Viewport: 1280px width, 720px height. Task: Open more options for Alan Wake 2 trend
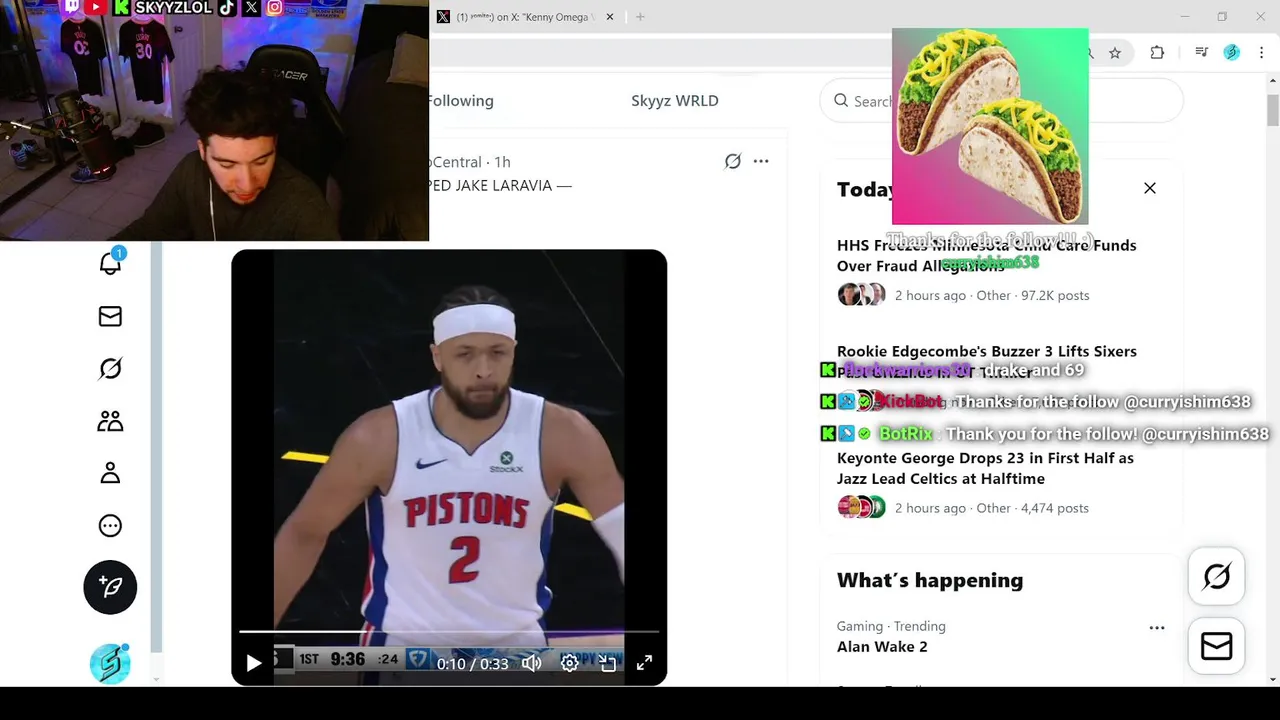pyautogui.click(x=1157, y=628)
